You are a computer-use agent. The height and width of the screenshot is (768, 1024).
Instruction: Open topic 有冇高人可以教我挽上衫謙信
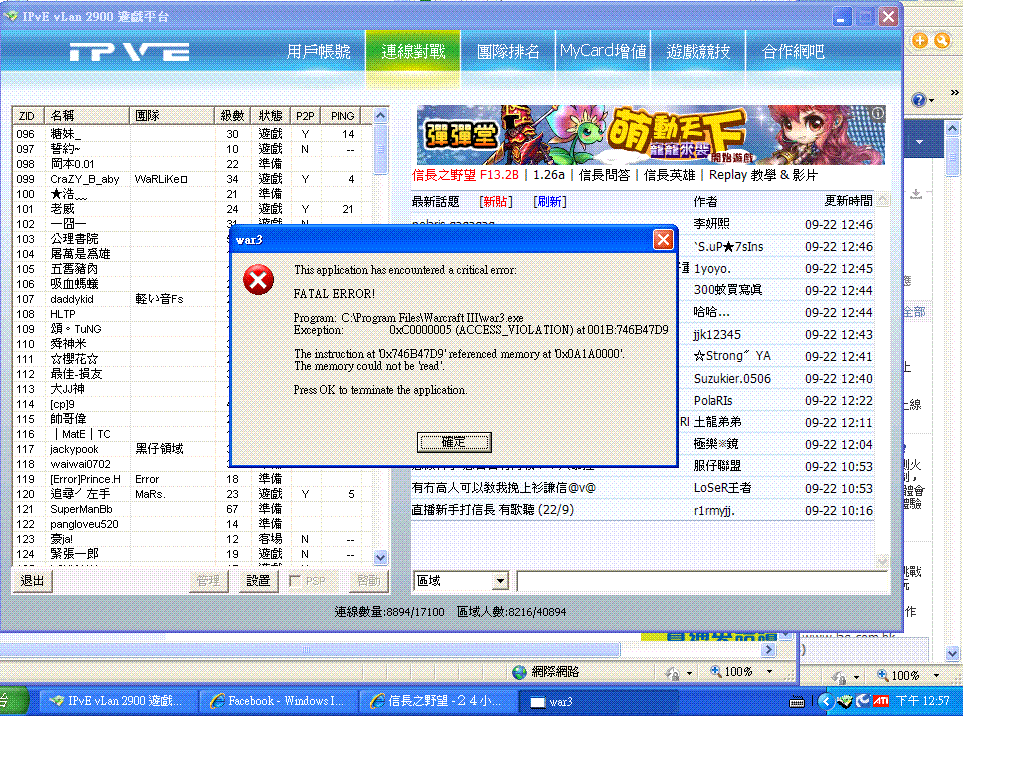click(503, 488)
